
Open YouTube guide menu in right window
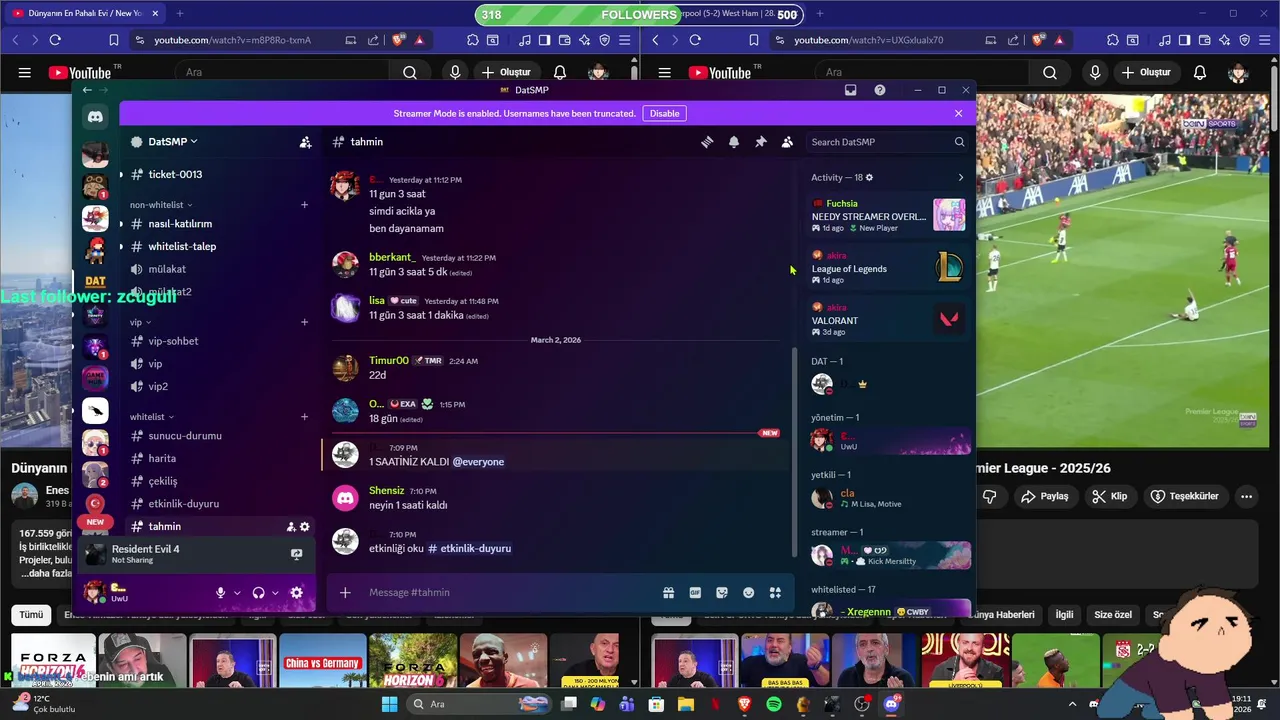[665, 73]
